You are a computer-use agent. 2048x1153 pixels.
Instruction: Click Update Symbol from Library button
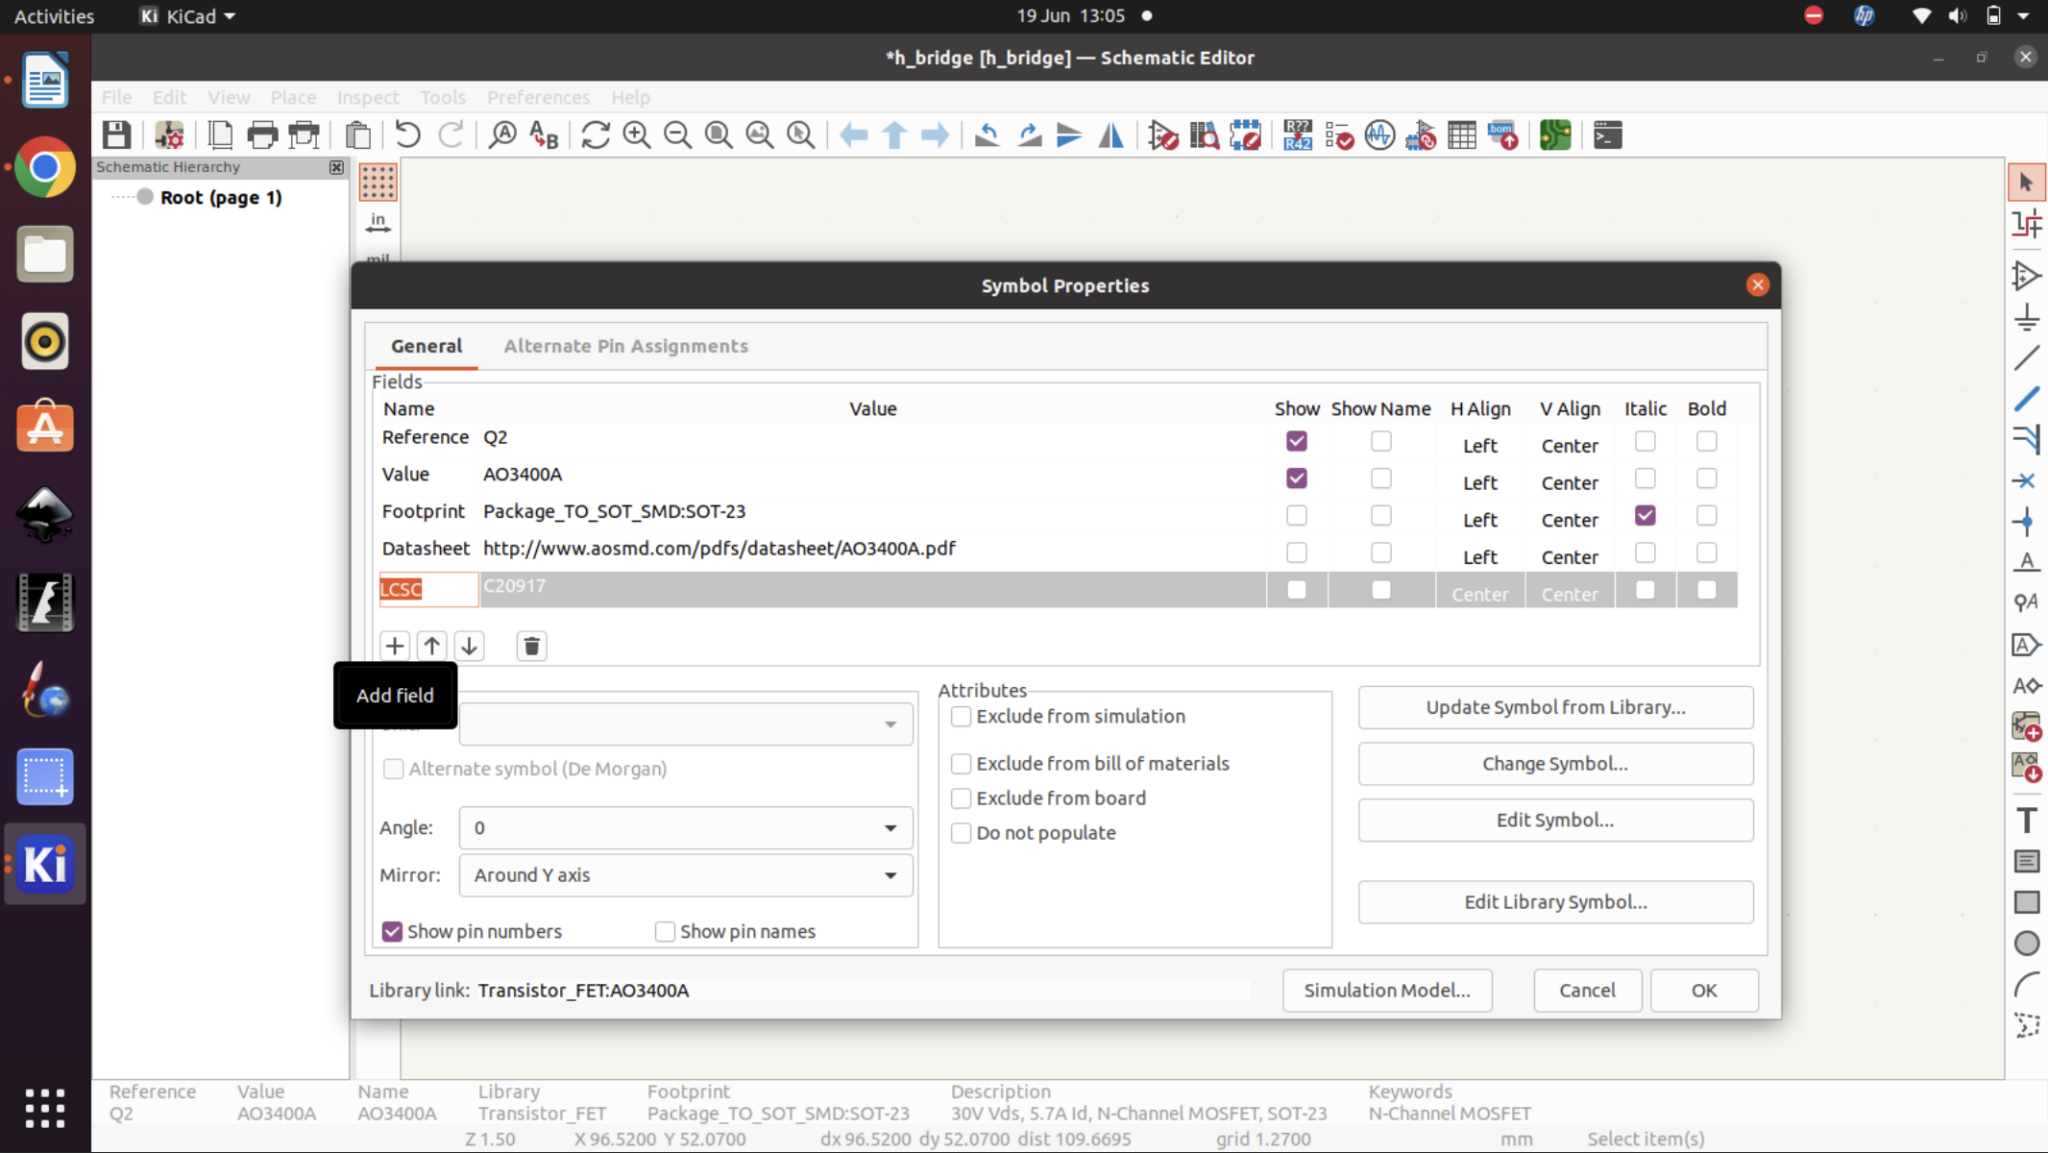pyautogui.click(x=1555, y=708)
